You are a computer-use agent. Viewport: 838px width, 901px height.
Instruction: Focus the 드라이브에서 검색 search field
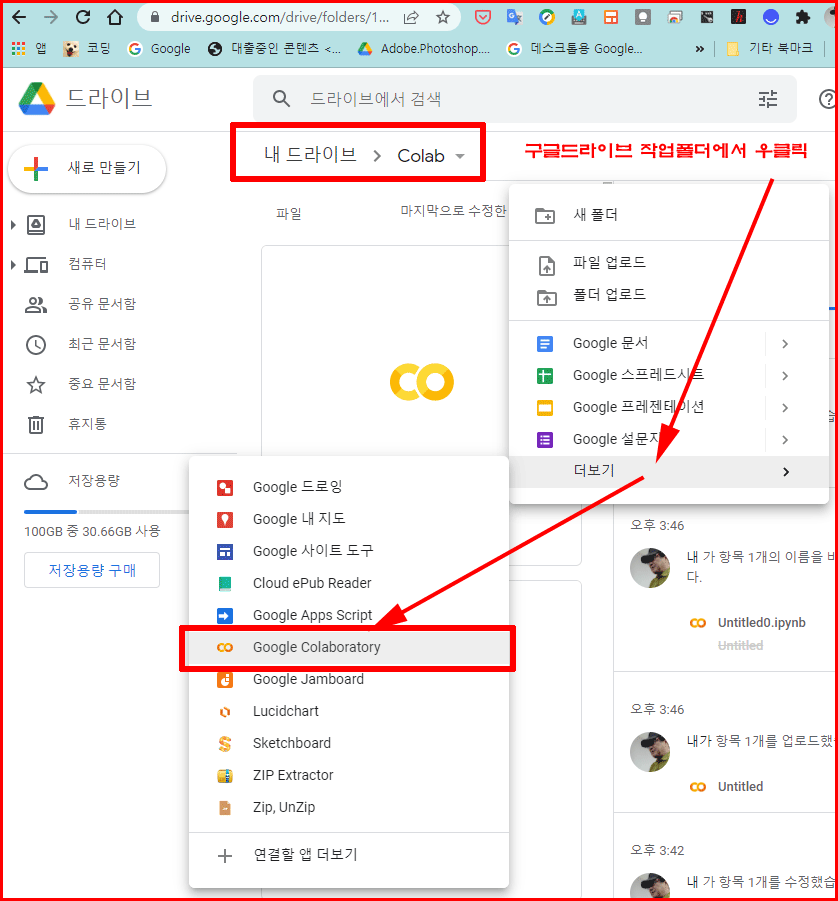[524, 99]
